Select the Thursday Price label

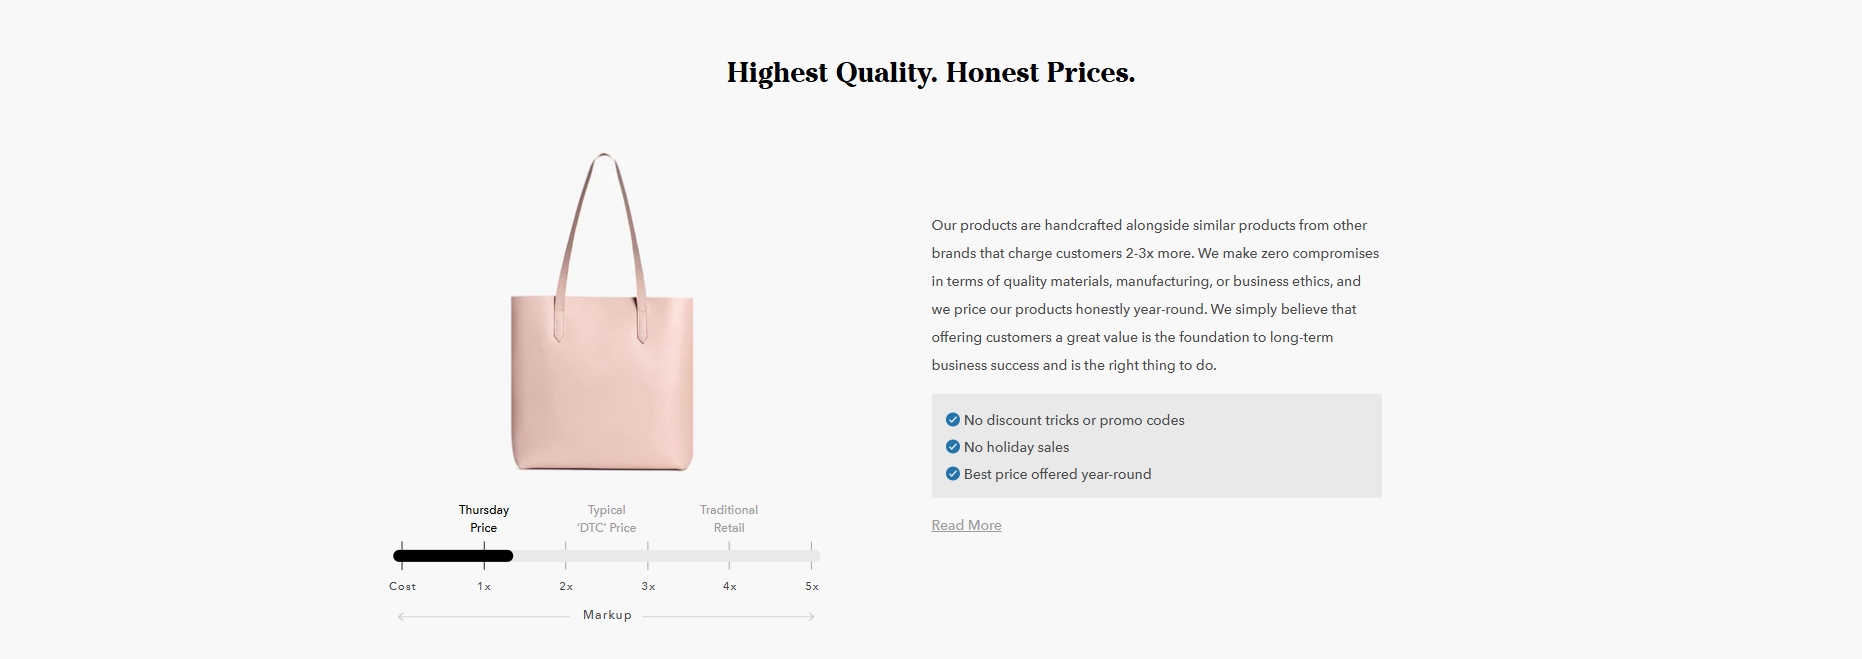point(484,519)
